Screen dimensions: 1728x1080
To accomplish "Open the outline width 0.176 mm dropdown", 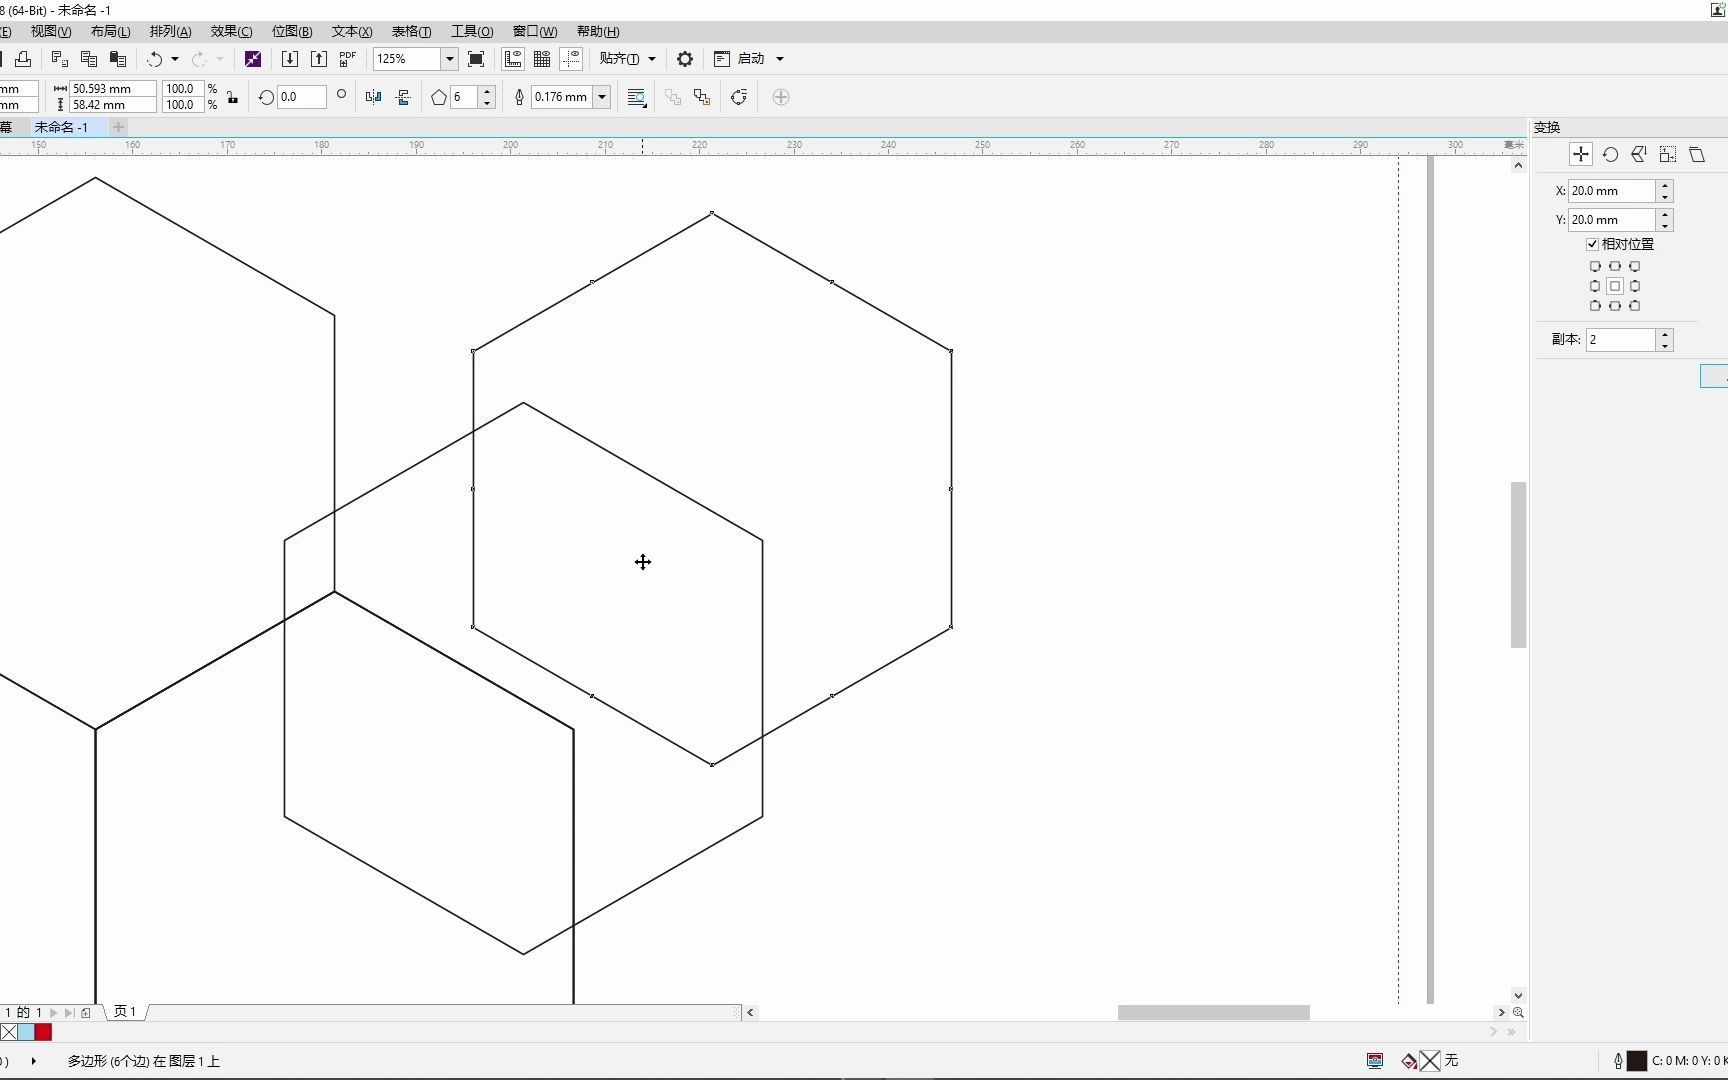I will tap(602, 97).
